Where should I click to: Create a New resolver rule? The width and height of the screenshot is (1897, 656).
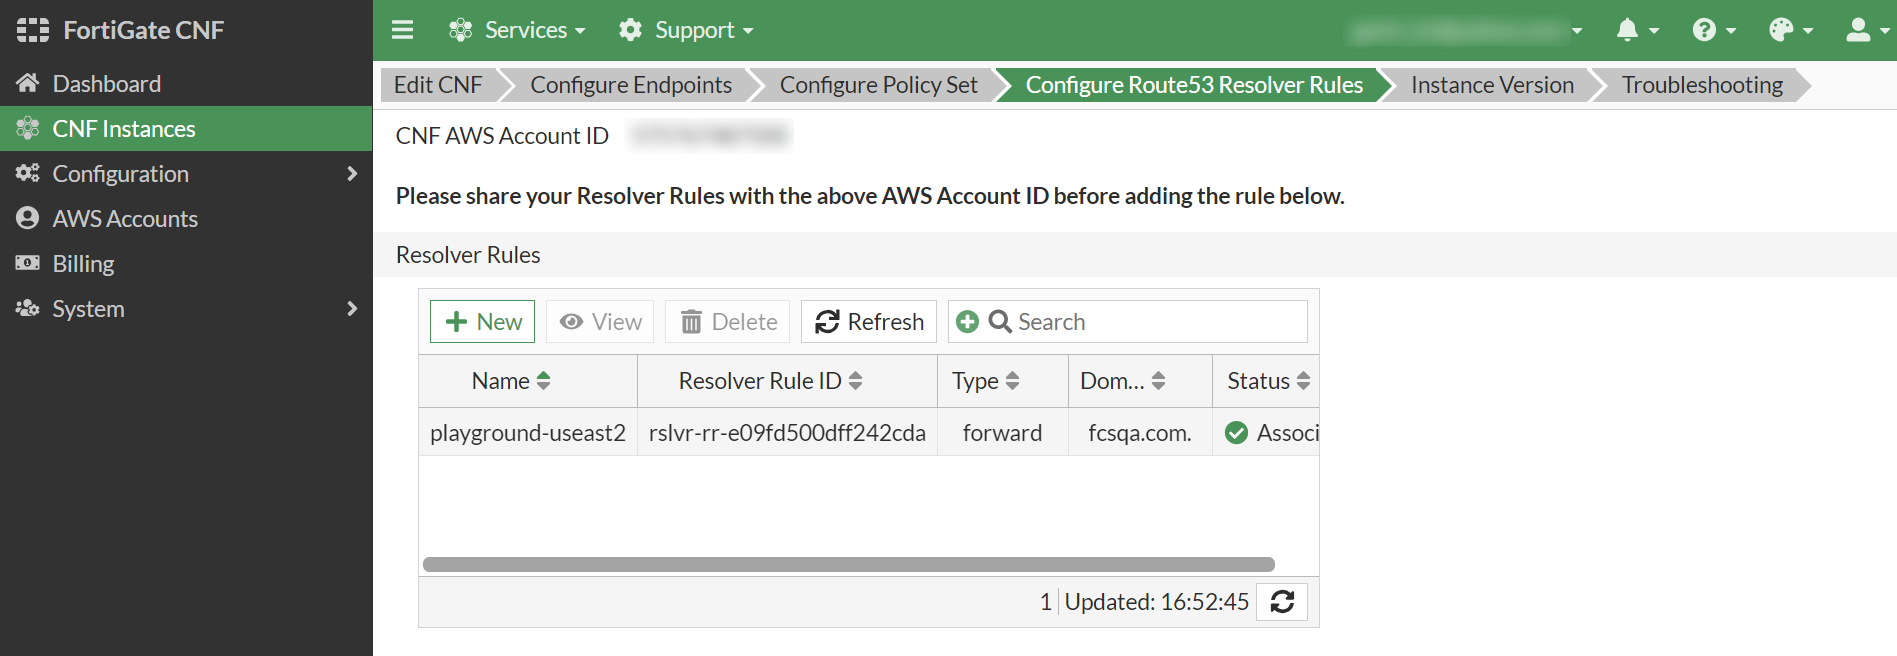click(x=483, y=322)
